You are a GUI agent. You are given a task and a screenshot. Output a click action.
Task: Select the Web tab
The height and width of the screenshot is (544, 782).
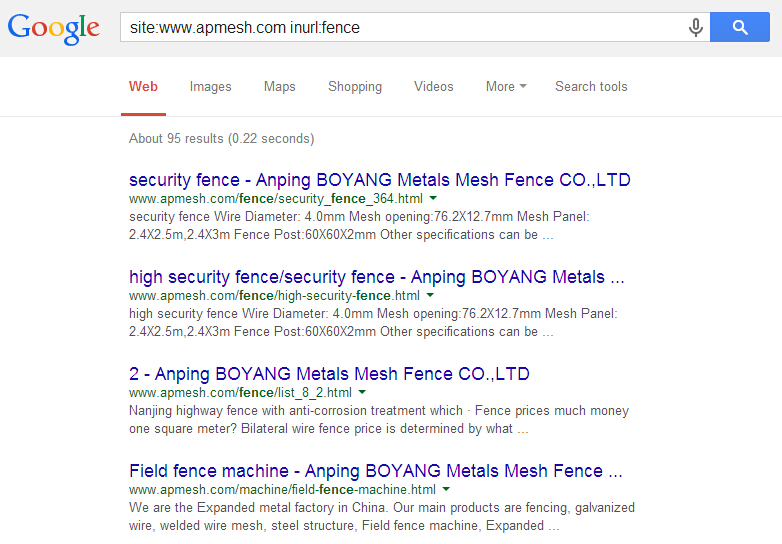tap(143, 87)
